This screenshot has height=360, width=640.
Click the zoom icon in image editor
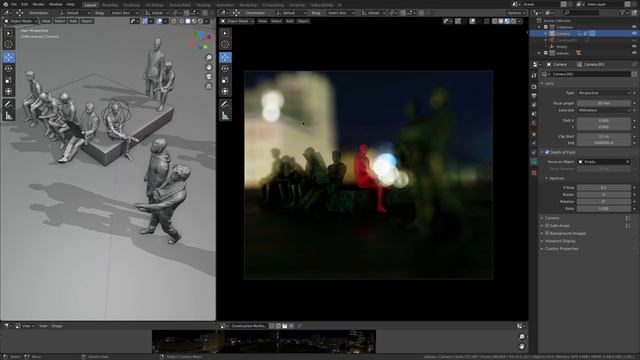click(x=522, y=336)
